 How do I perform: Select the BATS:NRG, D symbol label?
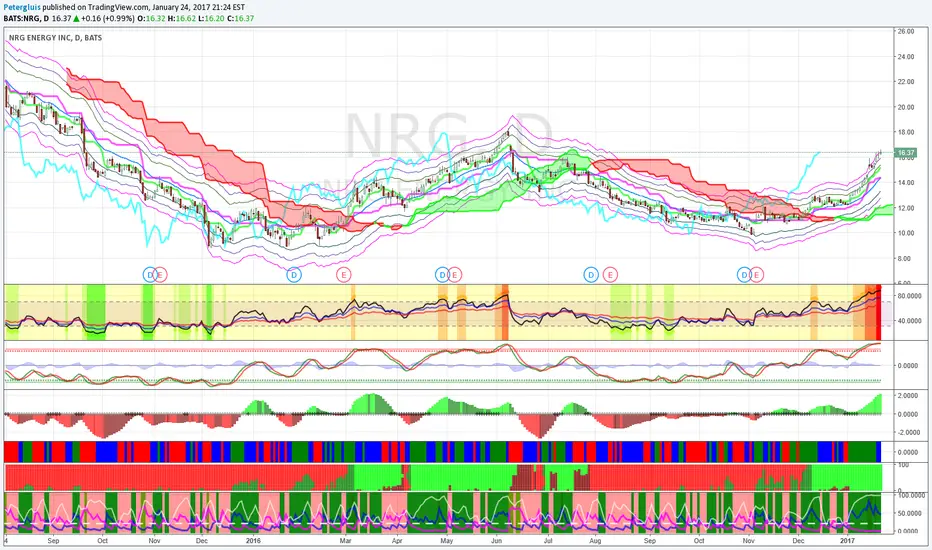[x=26, y=18]
